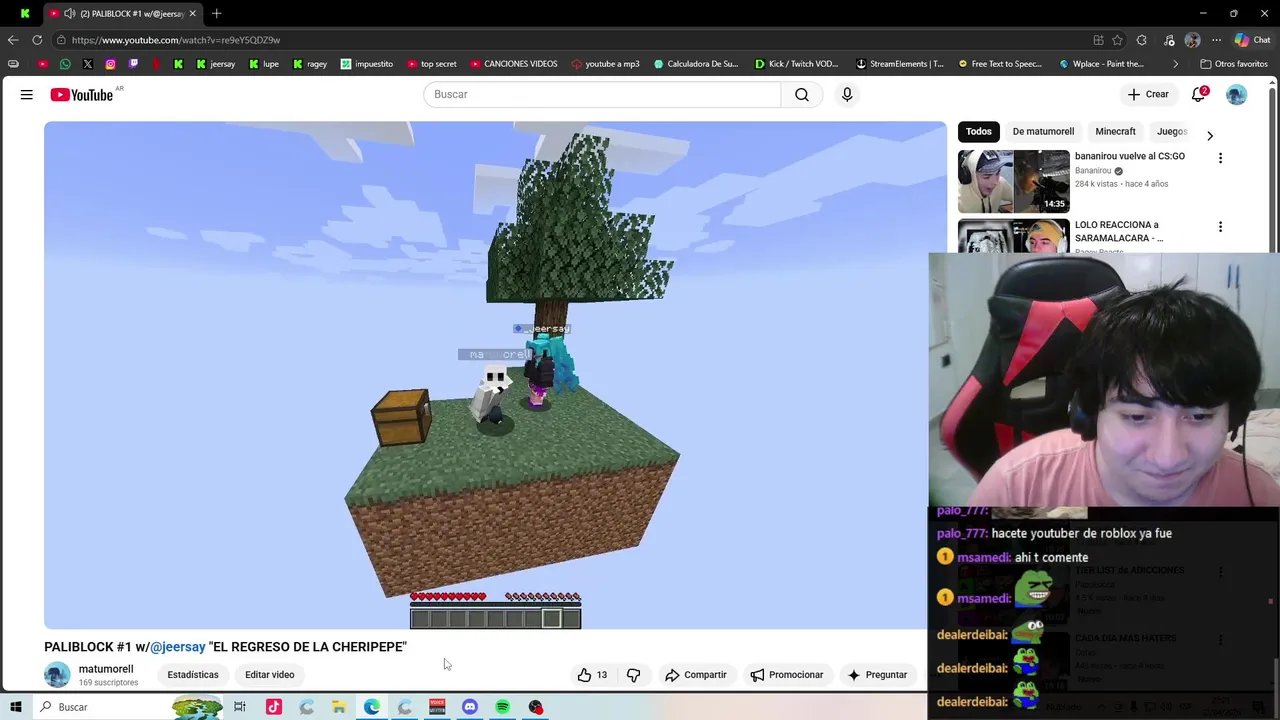The width and height of the screenshot is (1280, 720).
Task: Go back with the browser back arrow
Action: pyautogui.click(x=12, y=40)
